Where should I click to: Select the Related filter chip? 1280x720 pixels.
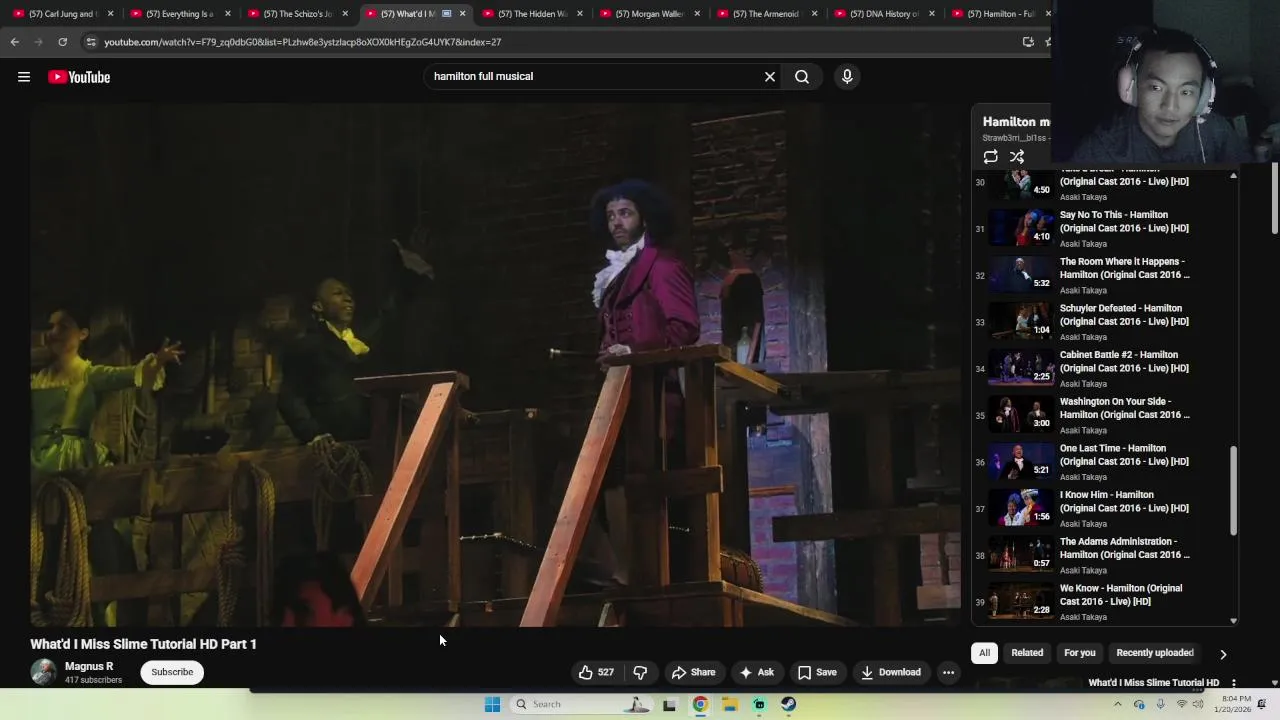click(x=1027, y=653)
